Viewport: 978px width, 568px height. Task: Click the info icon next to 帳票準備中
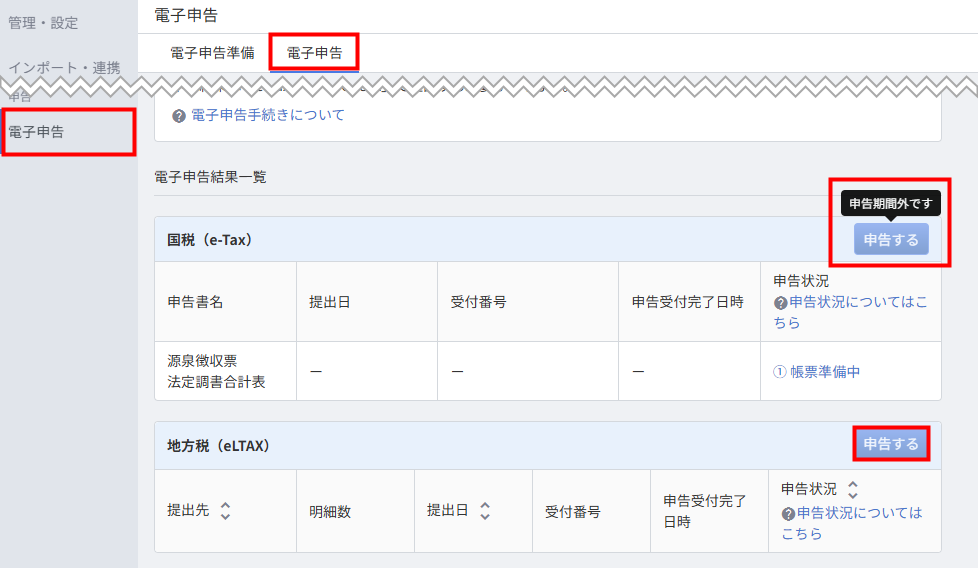point(780,371)
